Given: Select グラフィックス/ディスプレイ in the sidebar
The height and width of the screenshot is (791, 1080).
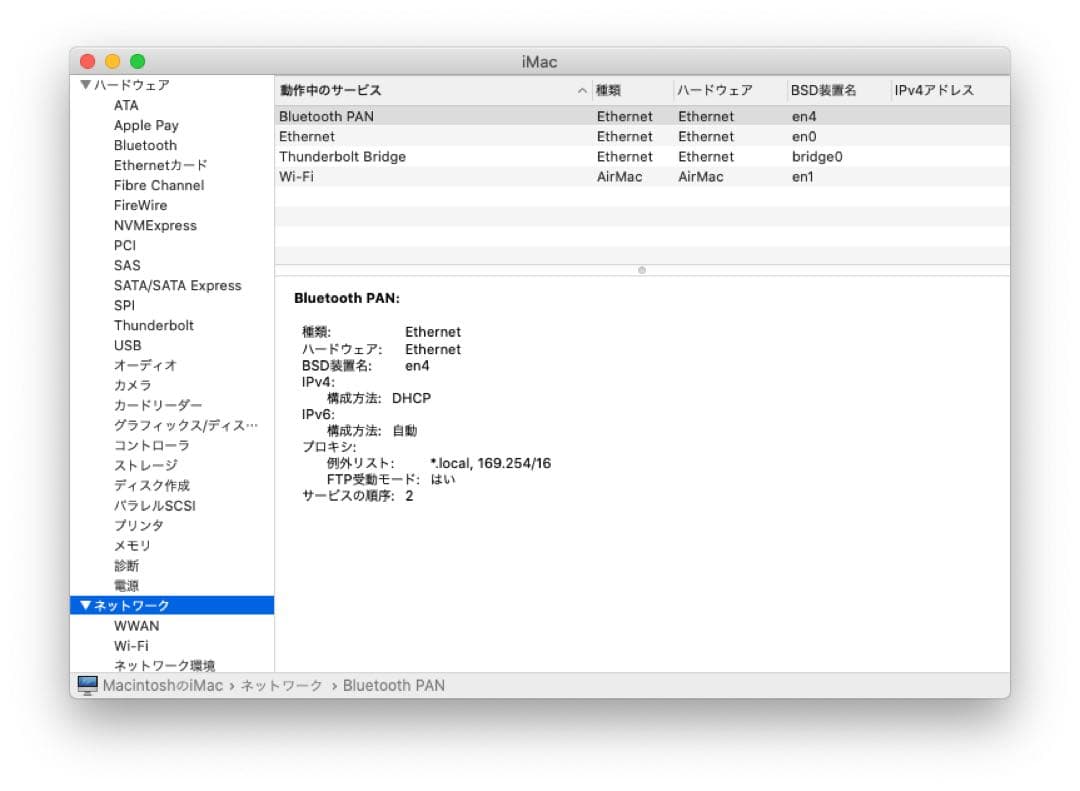Looking at the screenshot, I should click(186, 425).
